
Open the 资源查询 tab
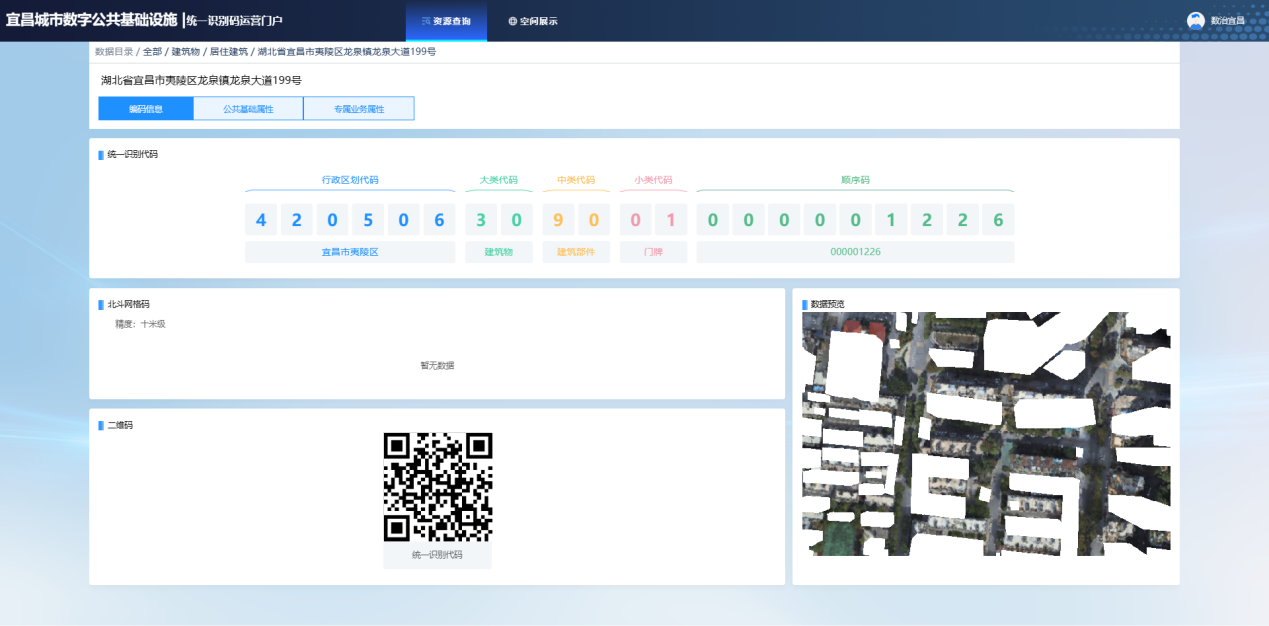[446, 21]
